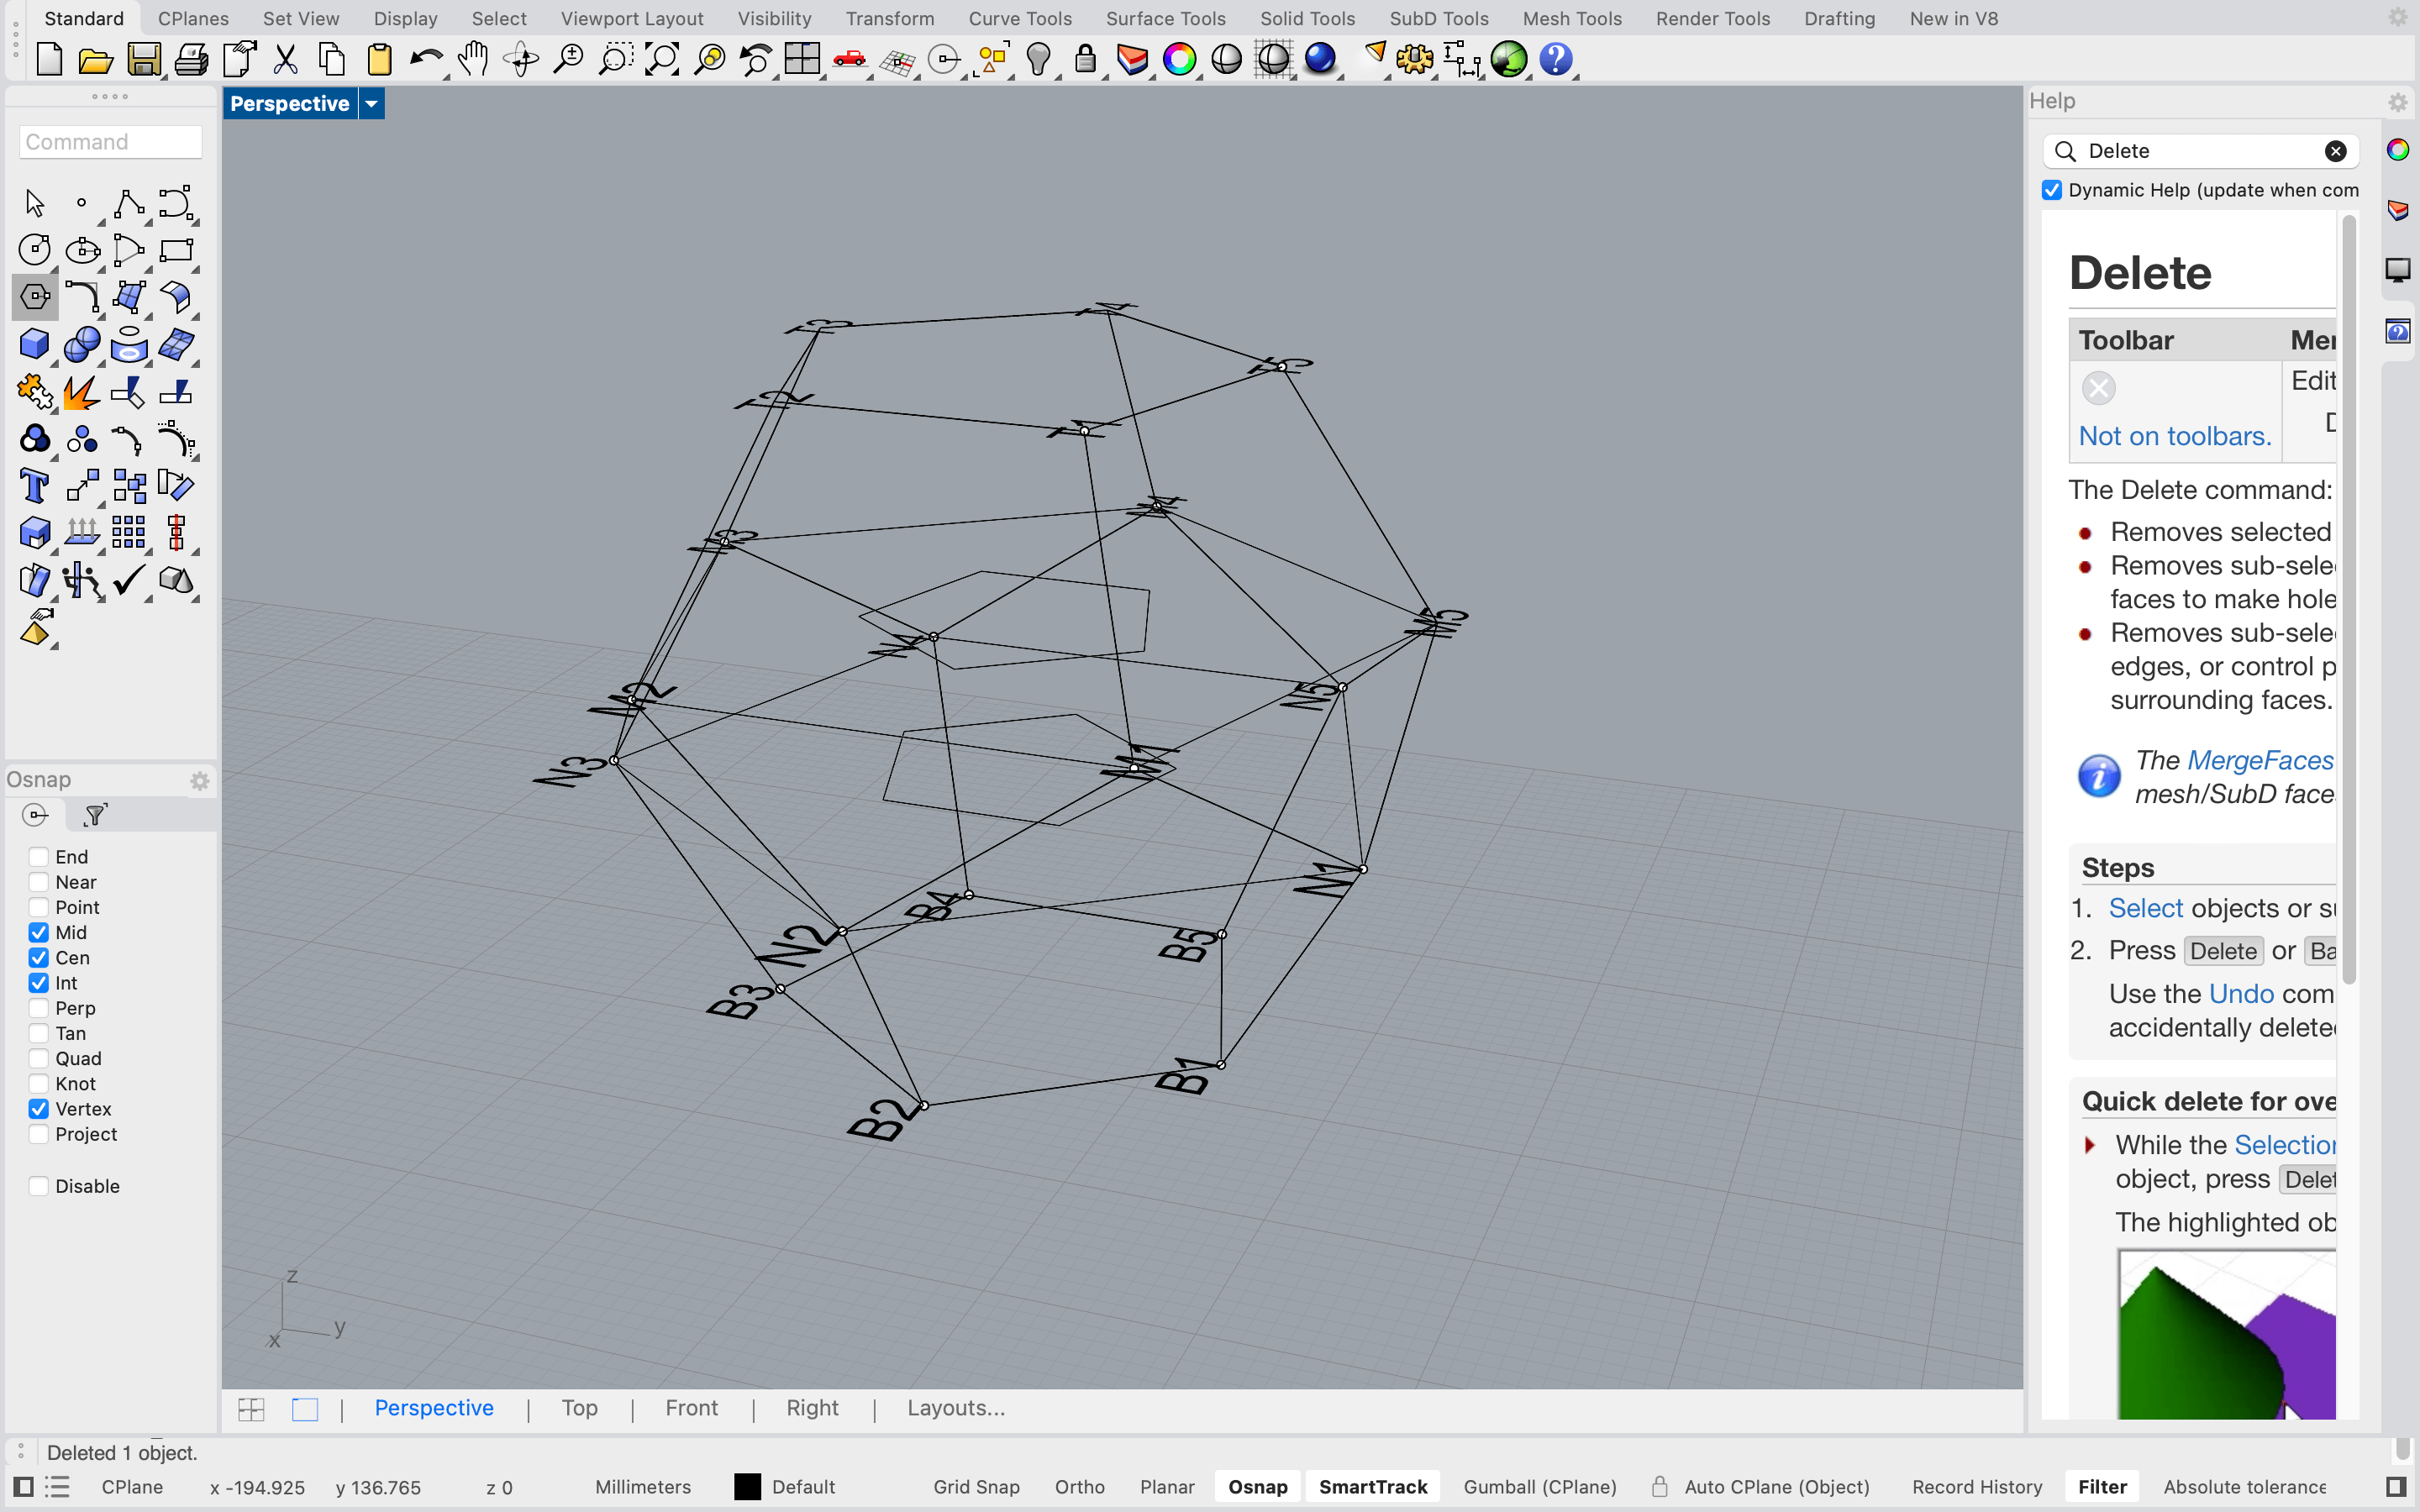2420x1512 pixels.
Task: Click the Undo arrow icon
Action: click(x=426, y=60)
